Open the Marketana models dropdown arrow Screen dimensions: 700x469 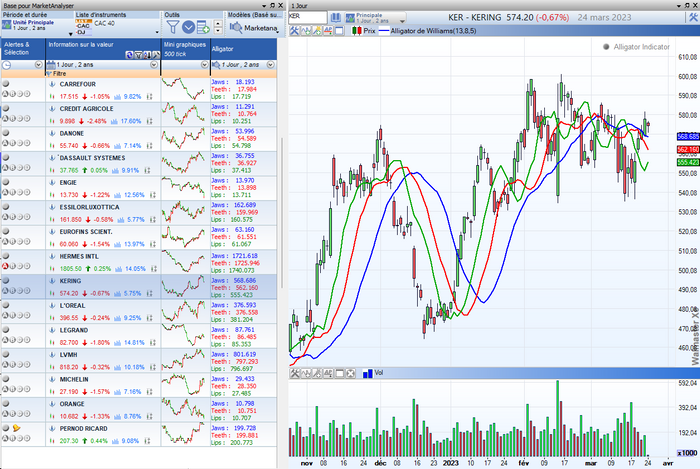tap(278, 31)
